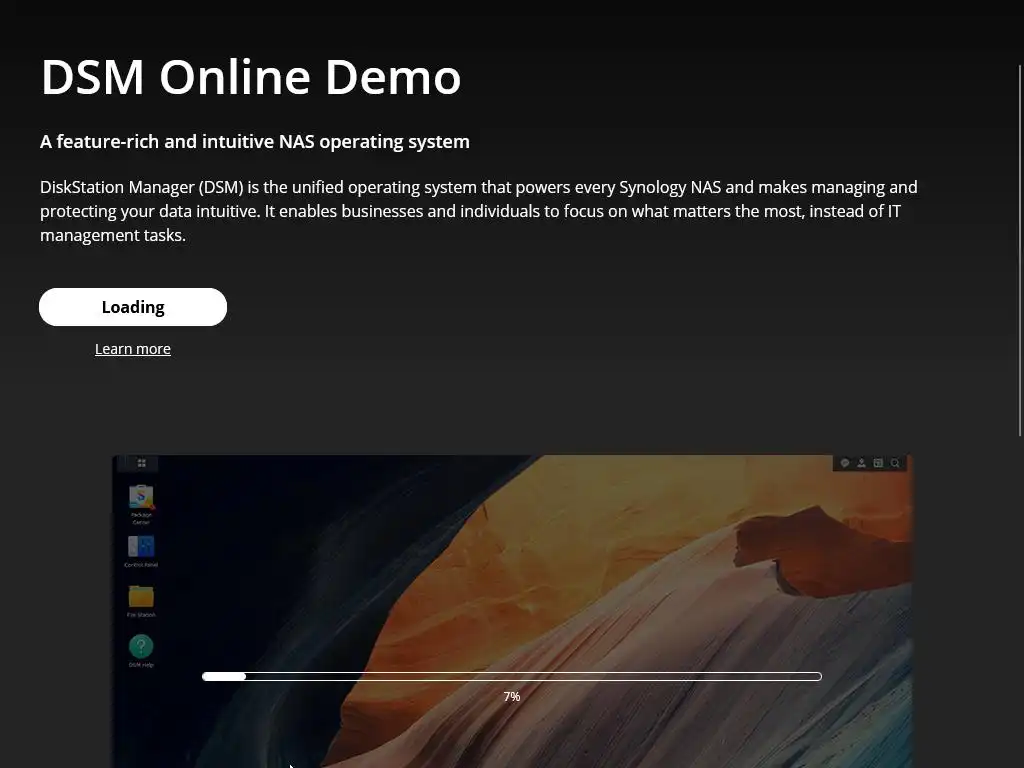
Task: Click the loading progress bar
Action: (x=512, y=677)
